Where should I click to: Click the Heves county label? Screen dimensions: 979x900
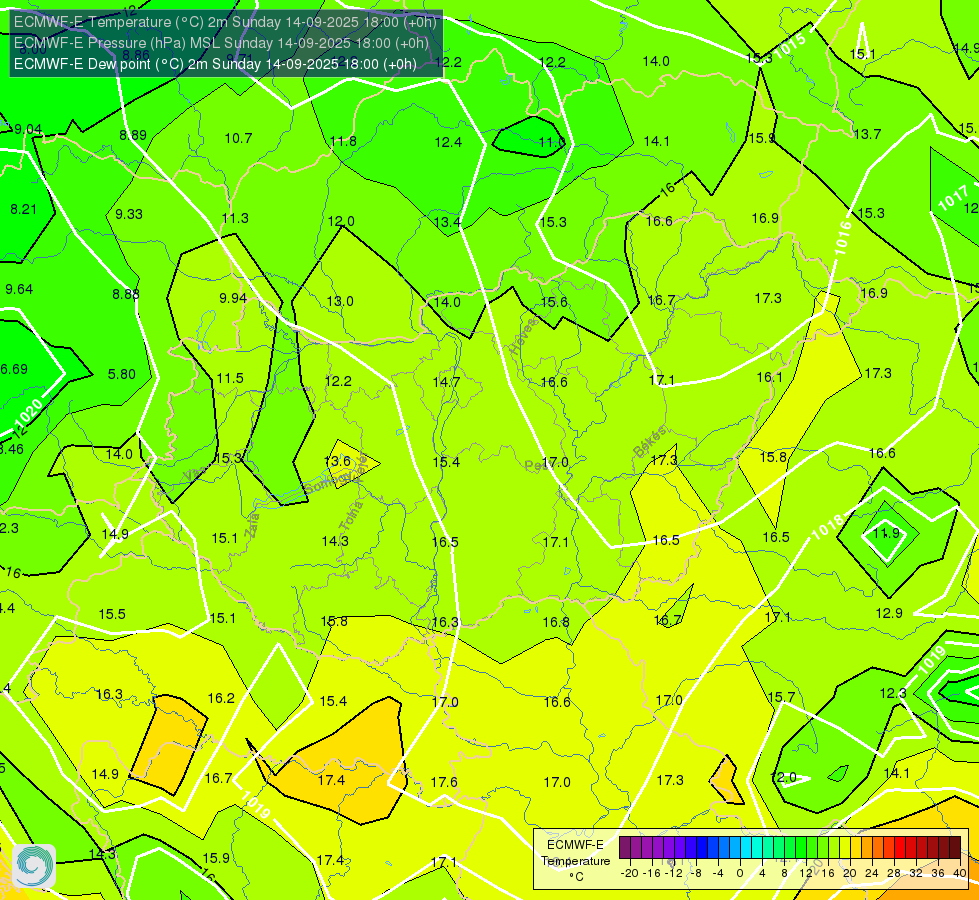tap(523, 335)
